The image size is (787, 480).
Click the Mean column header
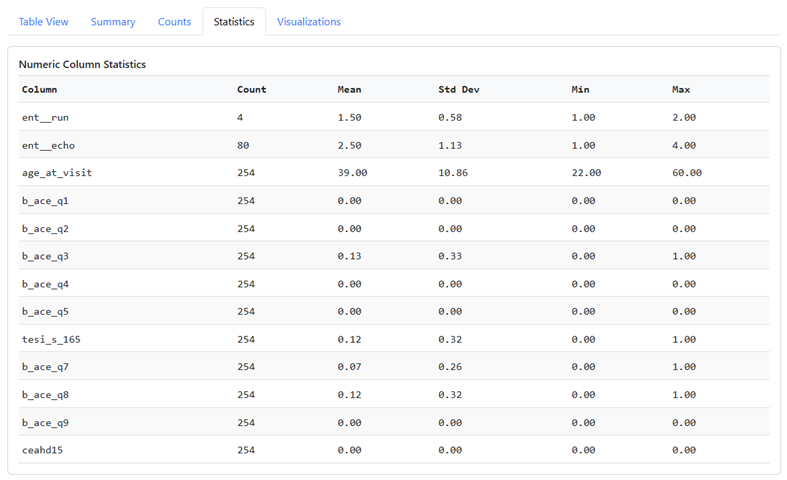(349, 89)
